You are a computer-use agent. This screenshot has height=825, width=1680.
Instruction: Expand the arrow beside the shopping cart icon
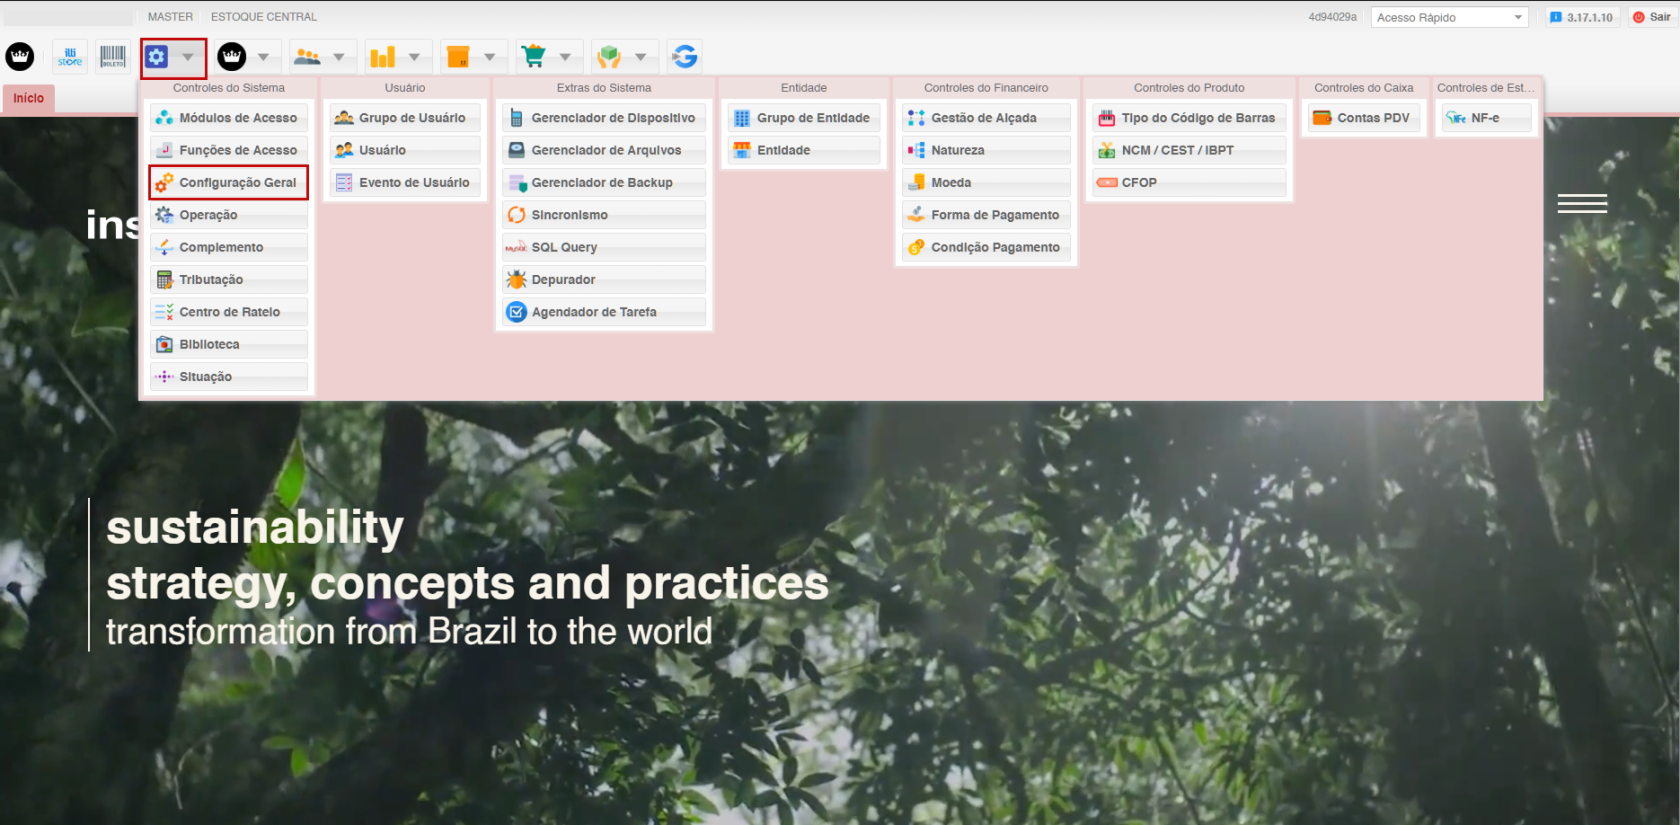coord(565,57)
